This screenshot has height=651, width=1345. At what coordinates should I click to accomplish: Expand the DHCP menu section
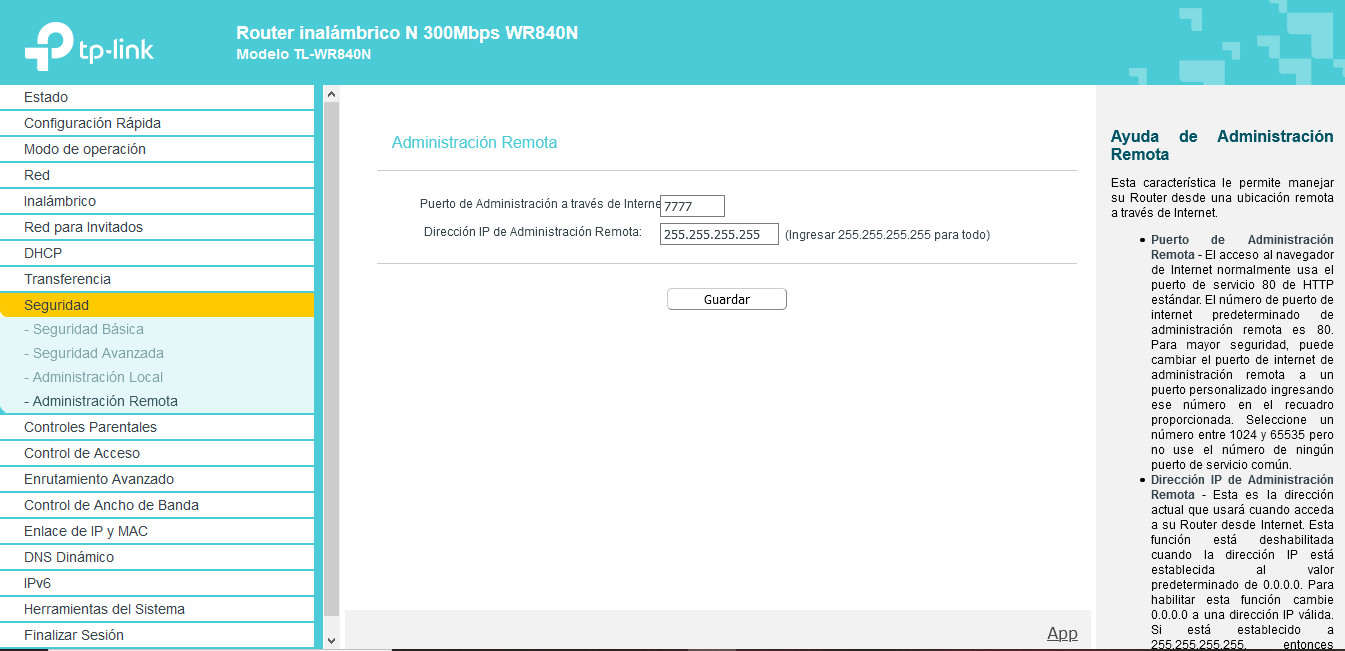[x=43, y=253]
